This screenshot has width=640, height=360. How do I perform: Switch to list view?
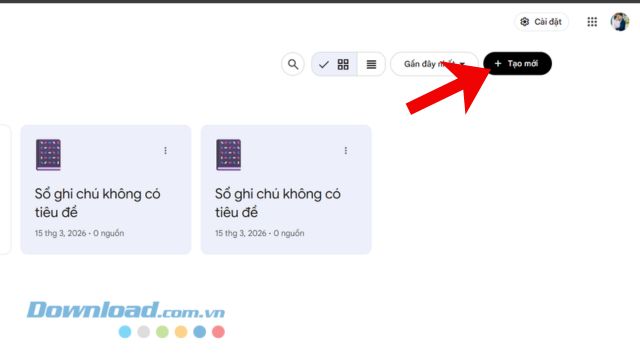tap(371, 64)
